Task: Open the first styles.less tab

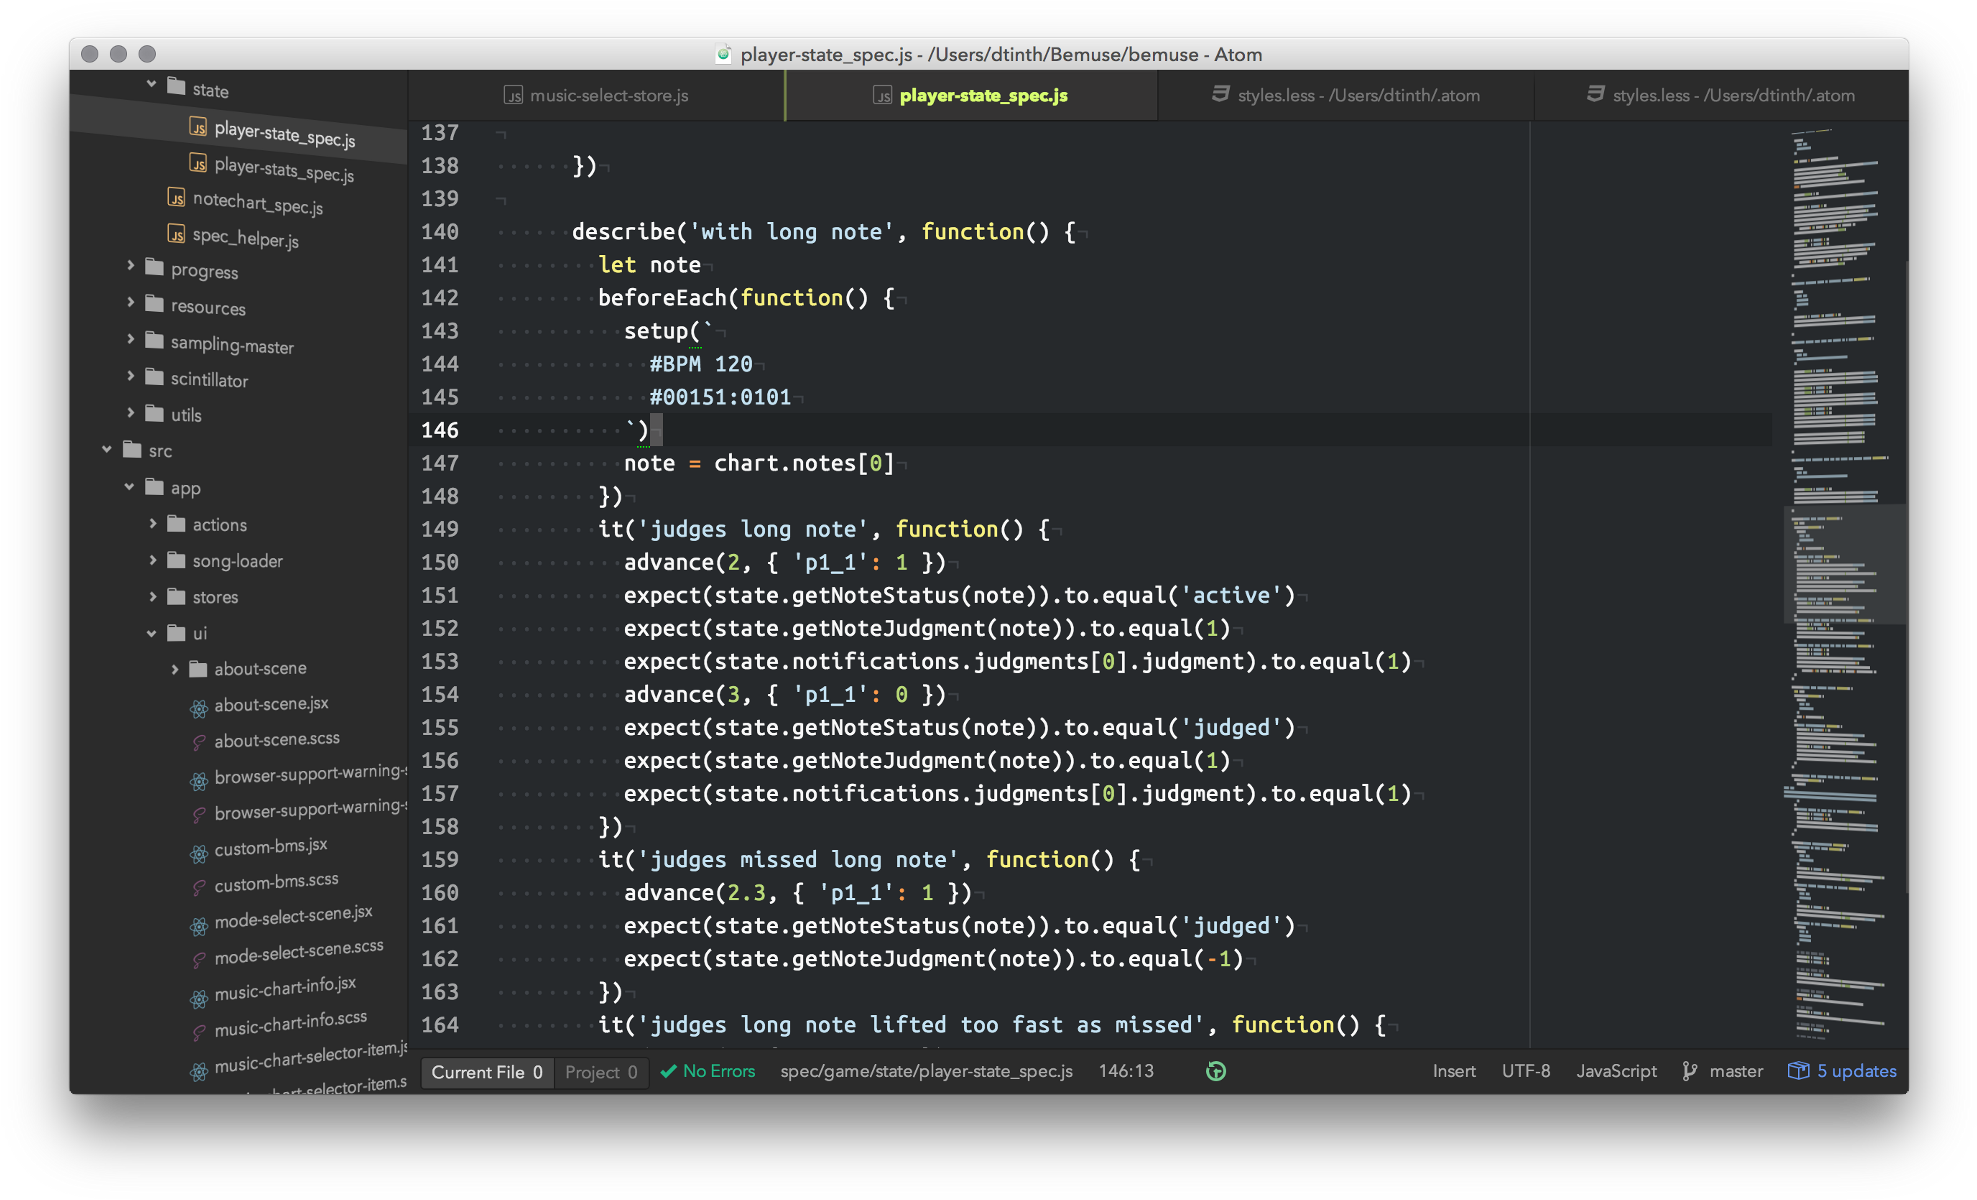Action: pos(1346,96)
